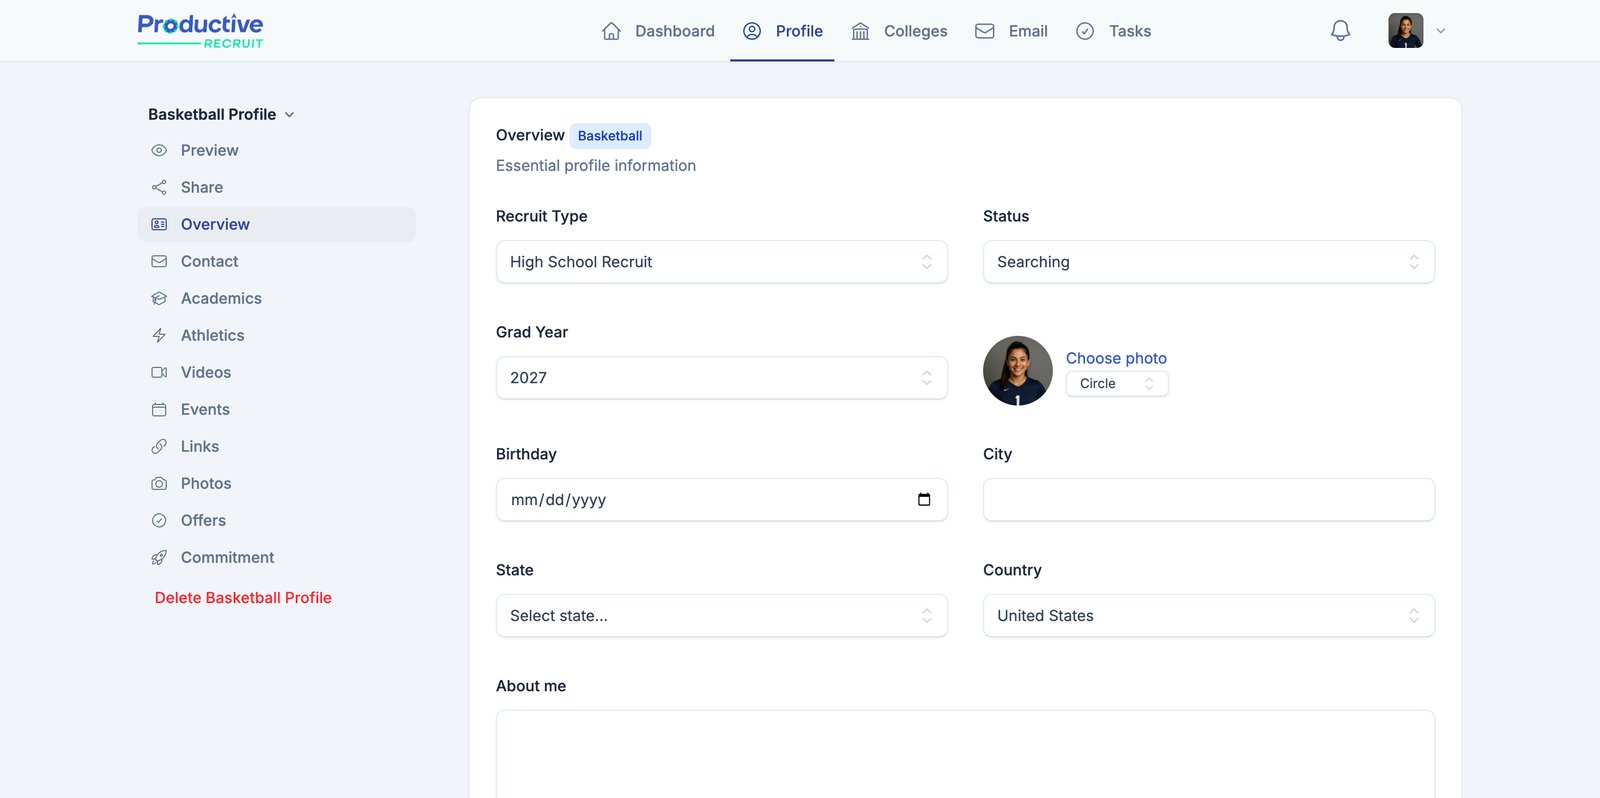
Task: Click into the City input field
Action: 1208,500
